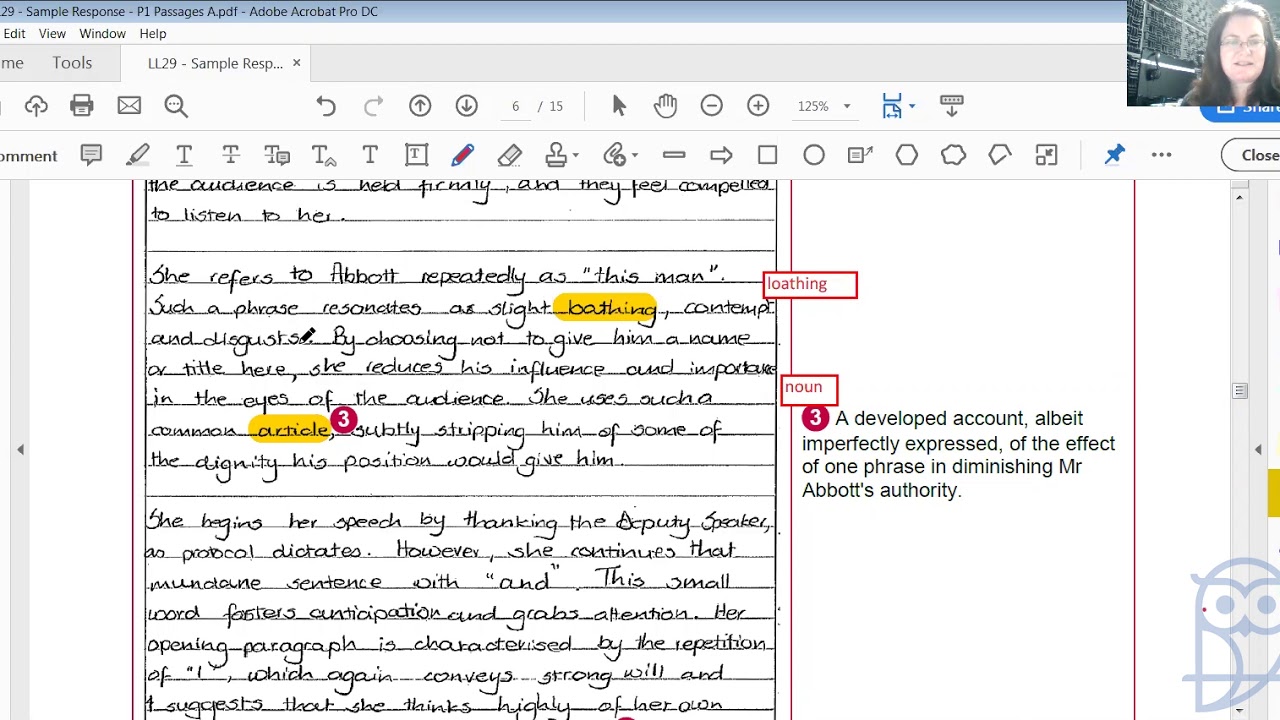Redo action arrow

click(373, 106)
